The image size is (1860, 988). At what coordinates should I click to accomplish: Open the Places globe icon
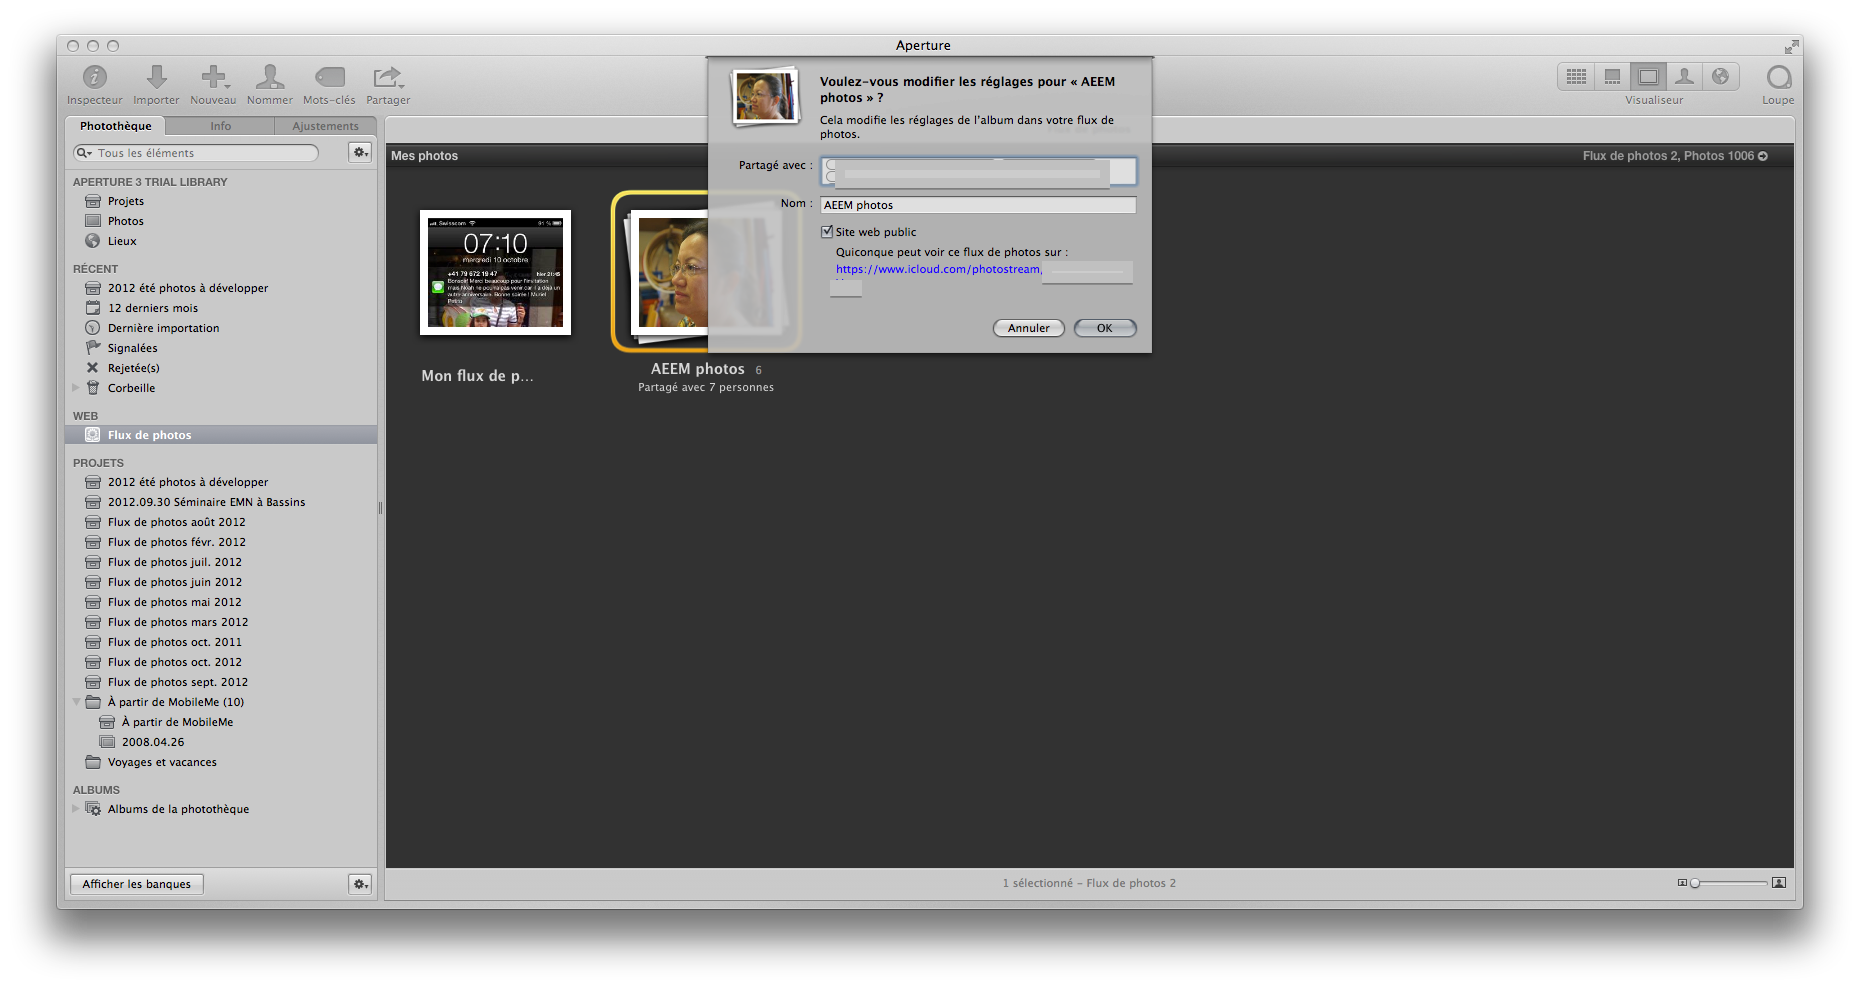tap(1720, 77)
